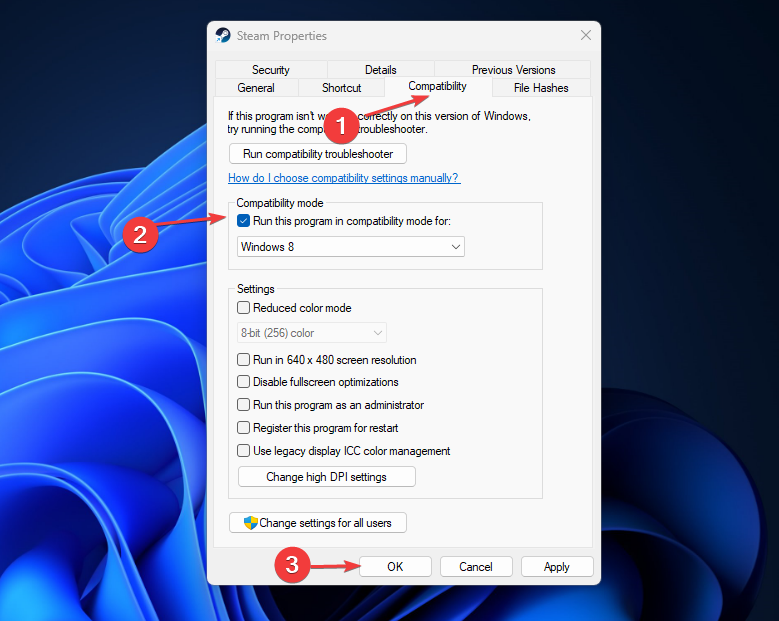This screenshot has width=779, height=621.
Task: Select the Compatibility tab
Action: pos(437,86)
